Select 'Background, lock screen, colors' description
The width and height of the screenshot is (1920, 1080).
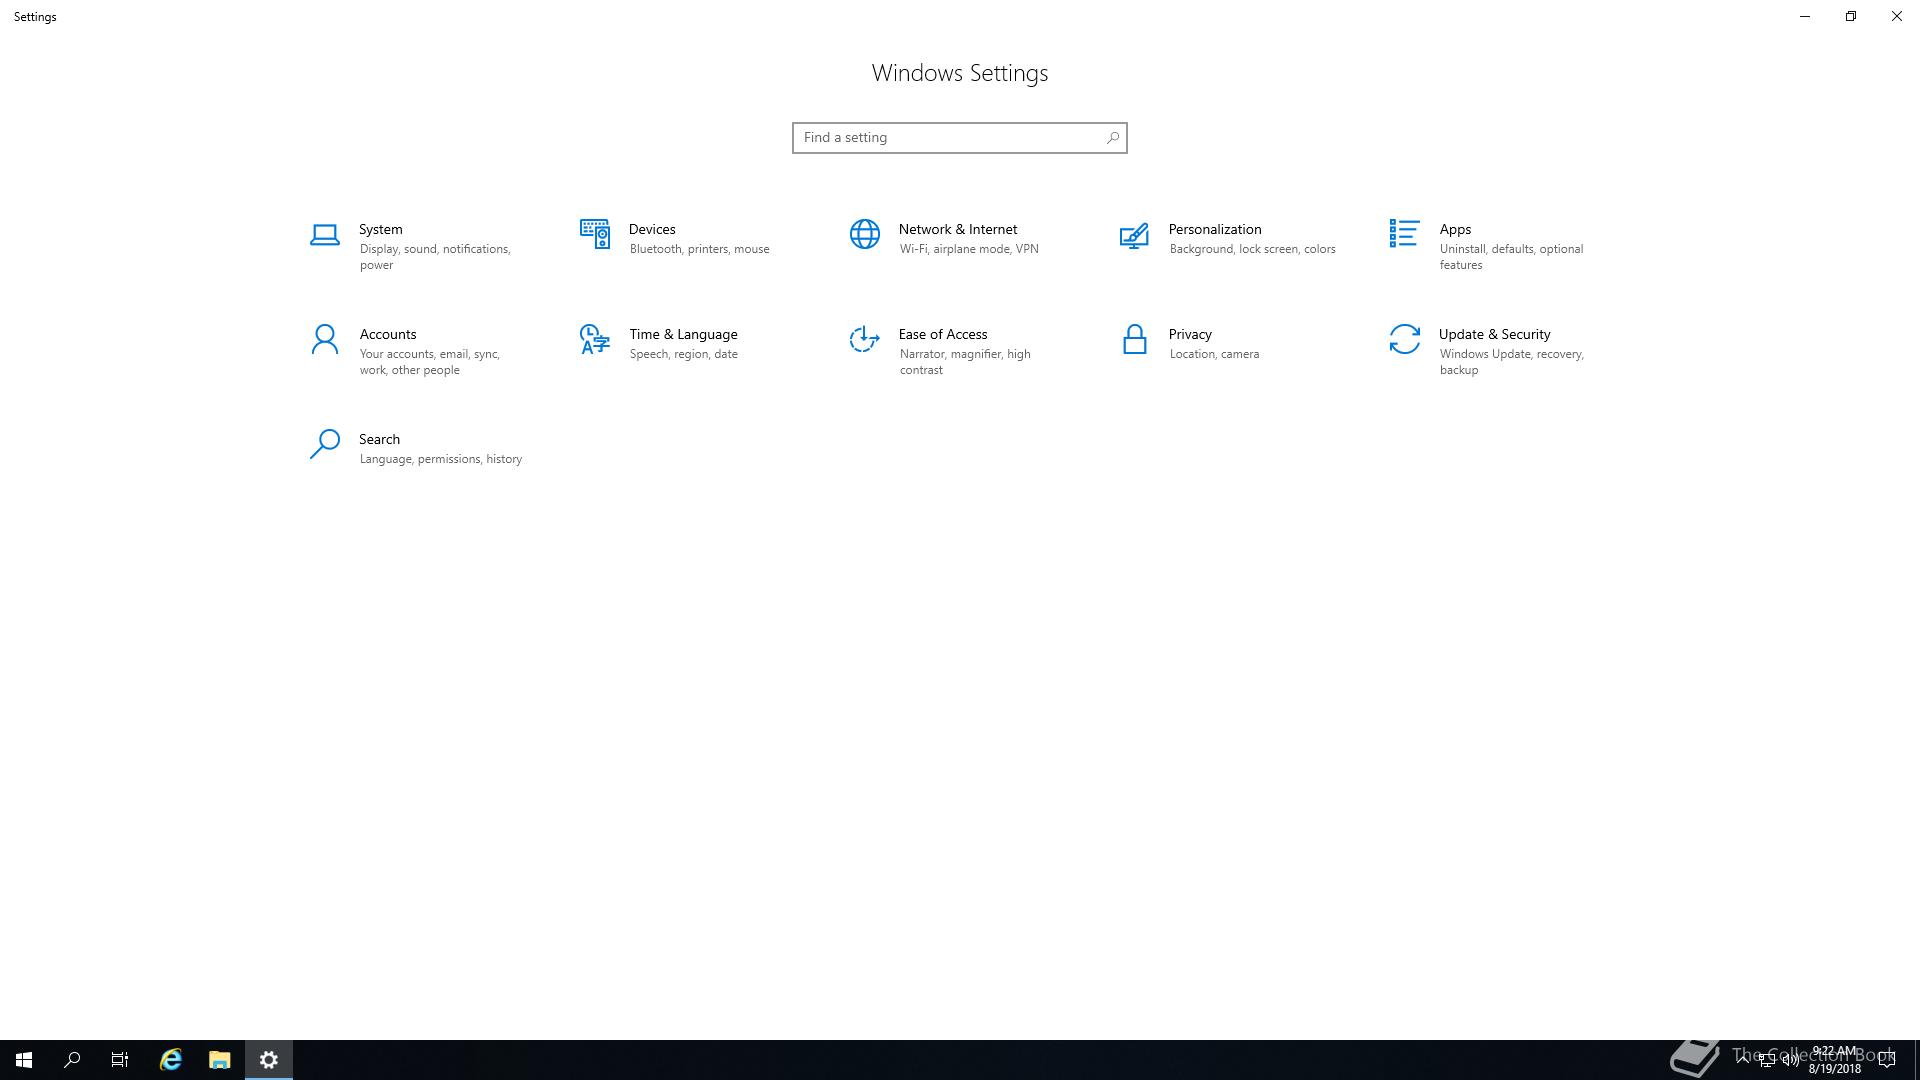pos(1252,249)
